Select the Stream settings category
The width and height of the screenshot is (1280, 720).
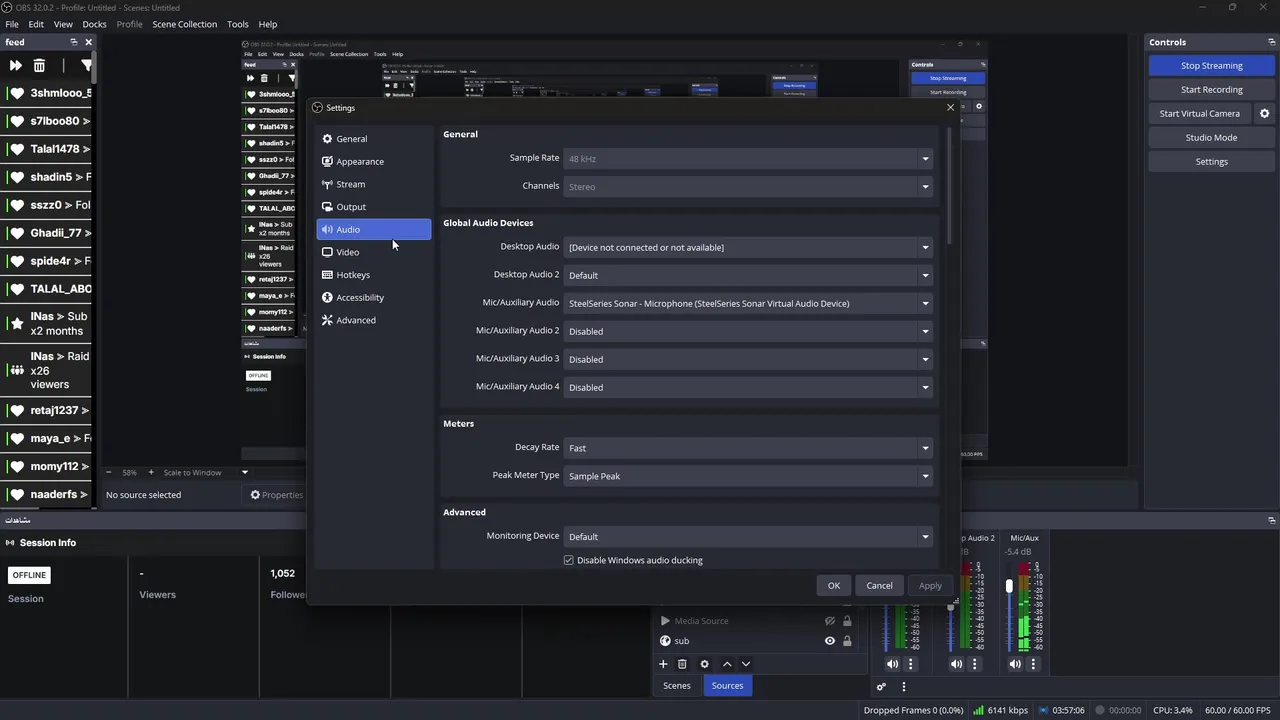(374, 184)
